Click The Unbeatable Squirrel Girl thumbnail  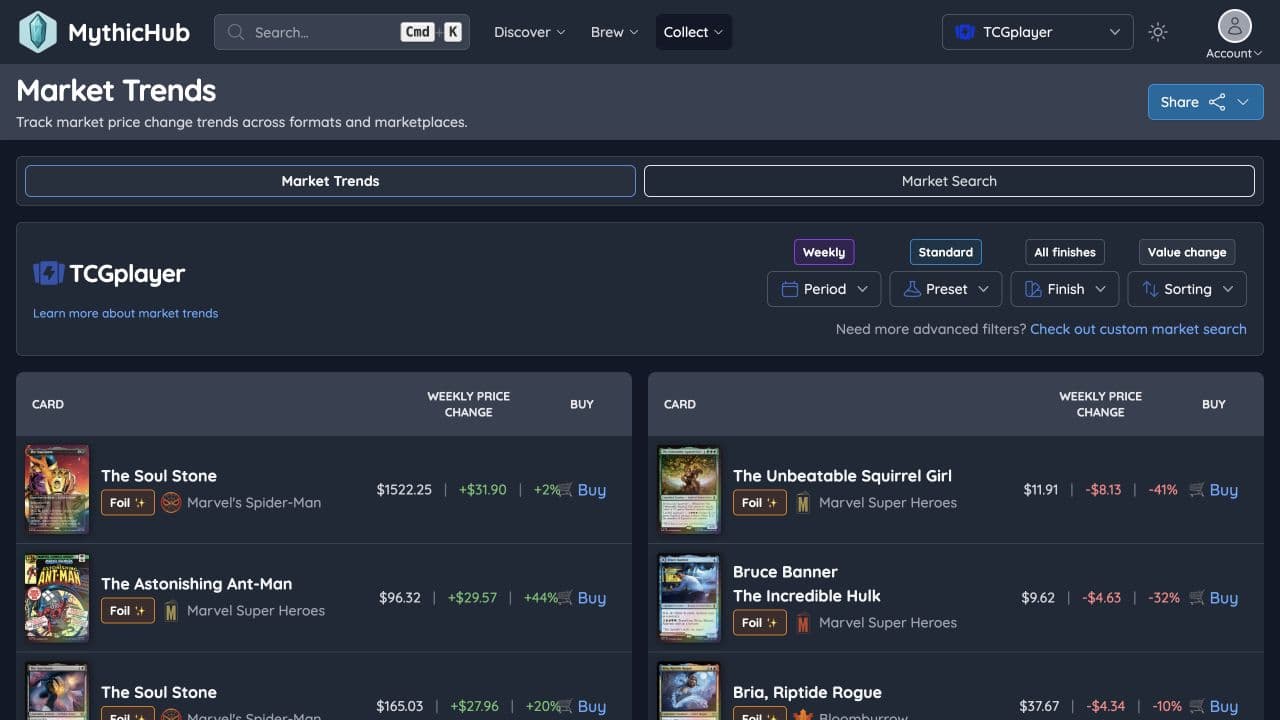689,490
